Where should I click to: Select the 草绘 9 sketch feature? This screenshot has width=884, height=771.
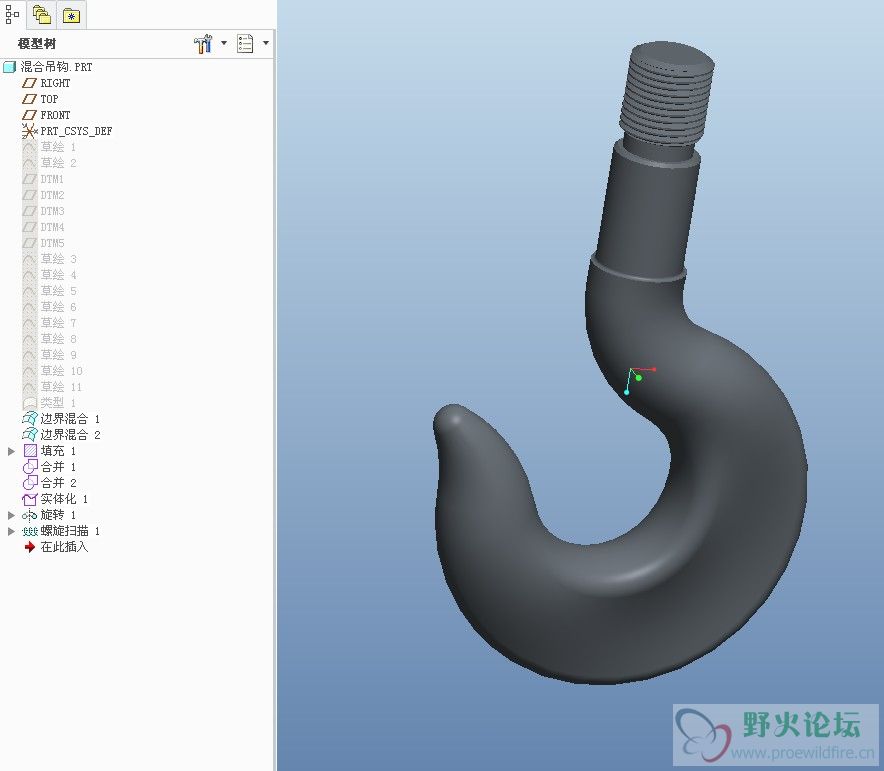point(58,355)
